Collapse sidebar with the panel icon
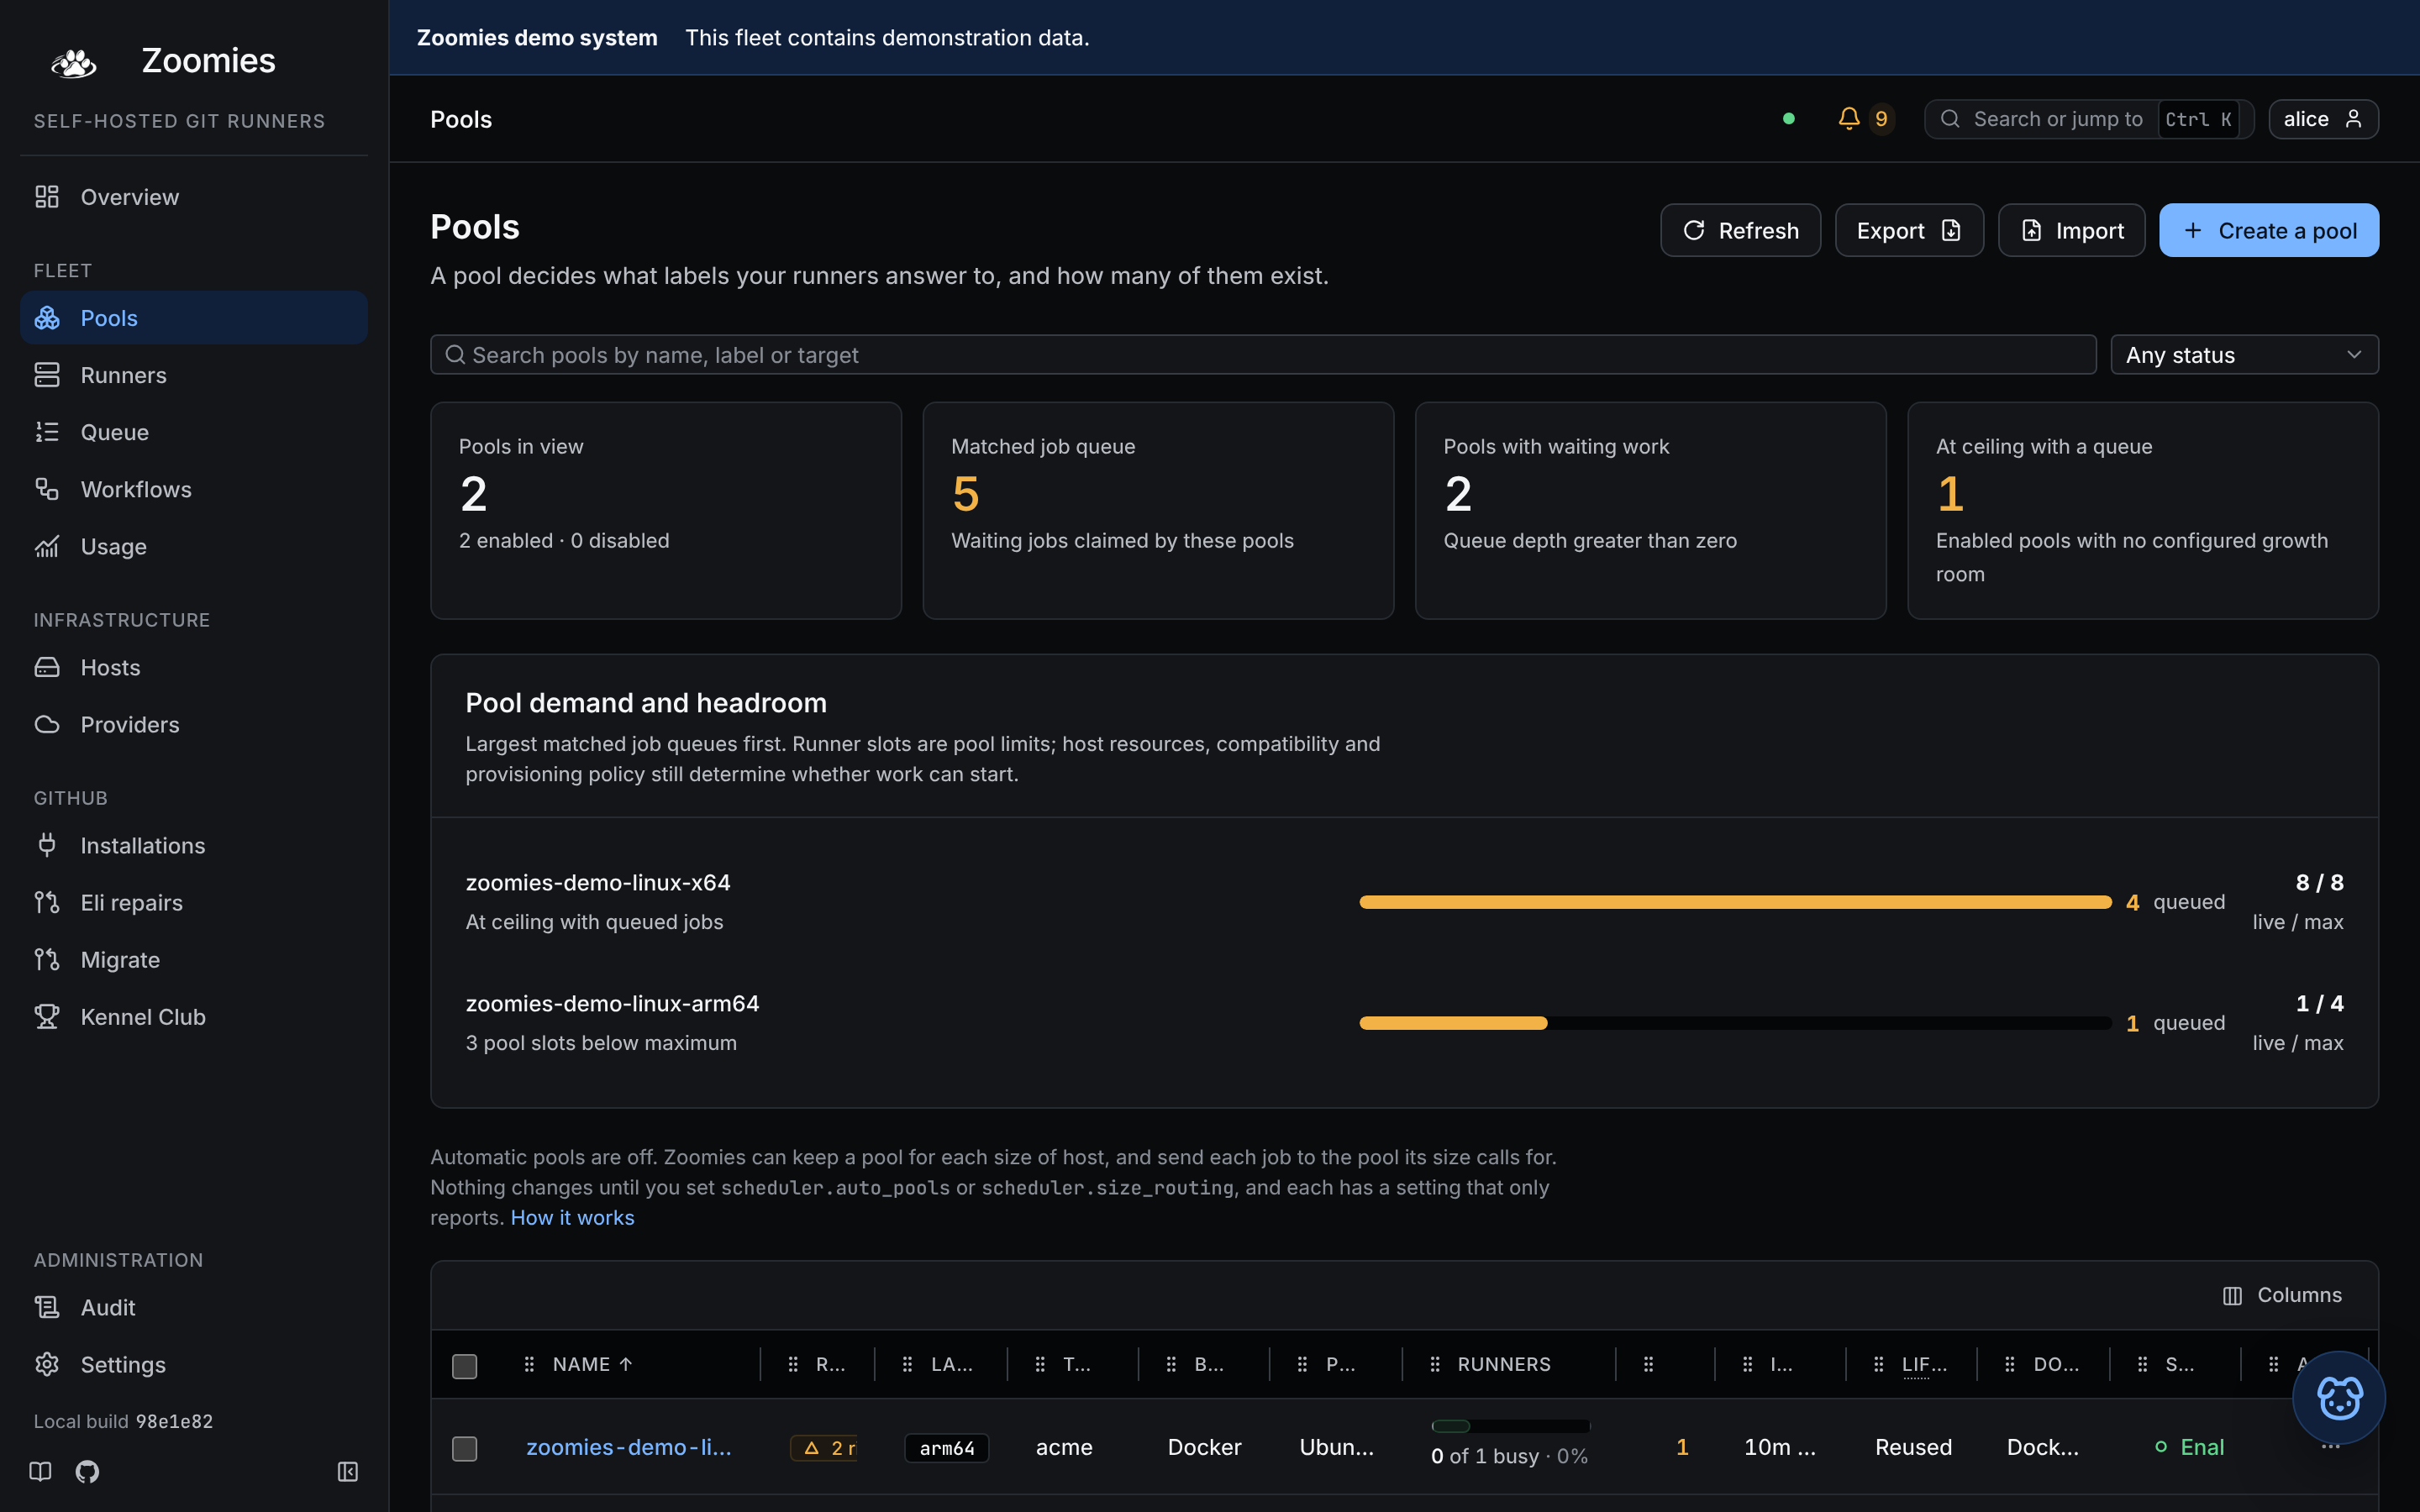2420x1512 pixels. 348,1471
